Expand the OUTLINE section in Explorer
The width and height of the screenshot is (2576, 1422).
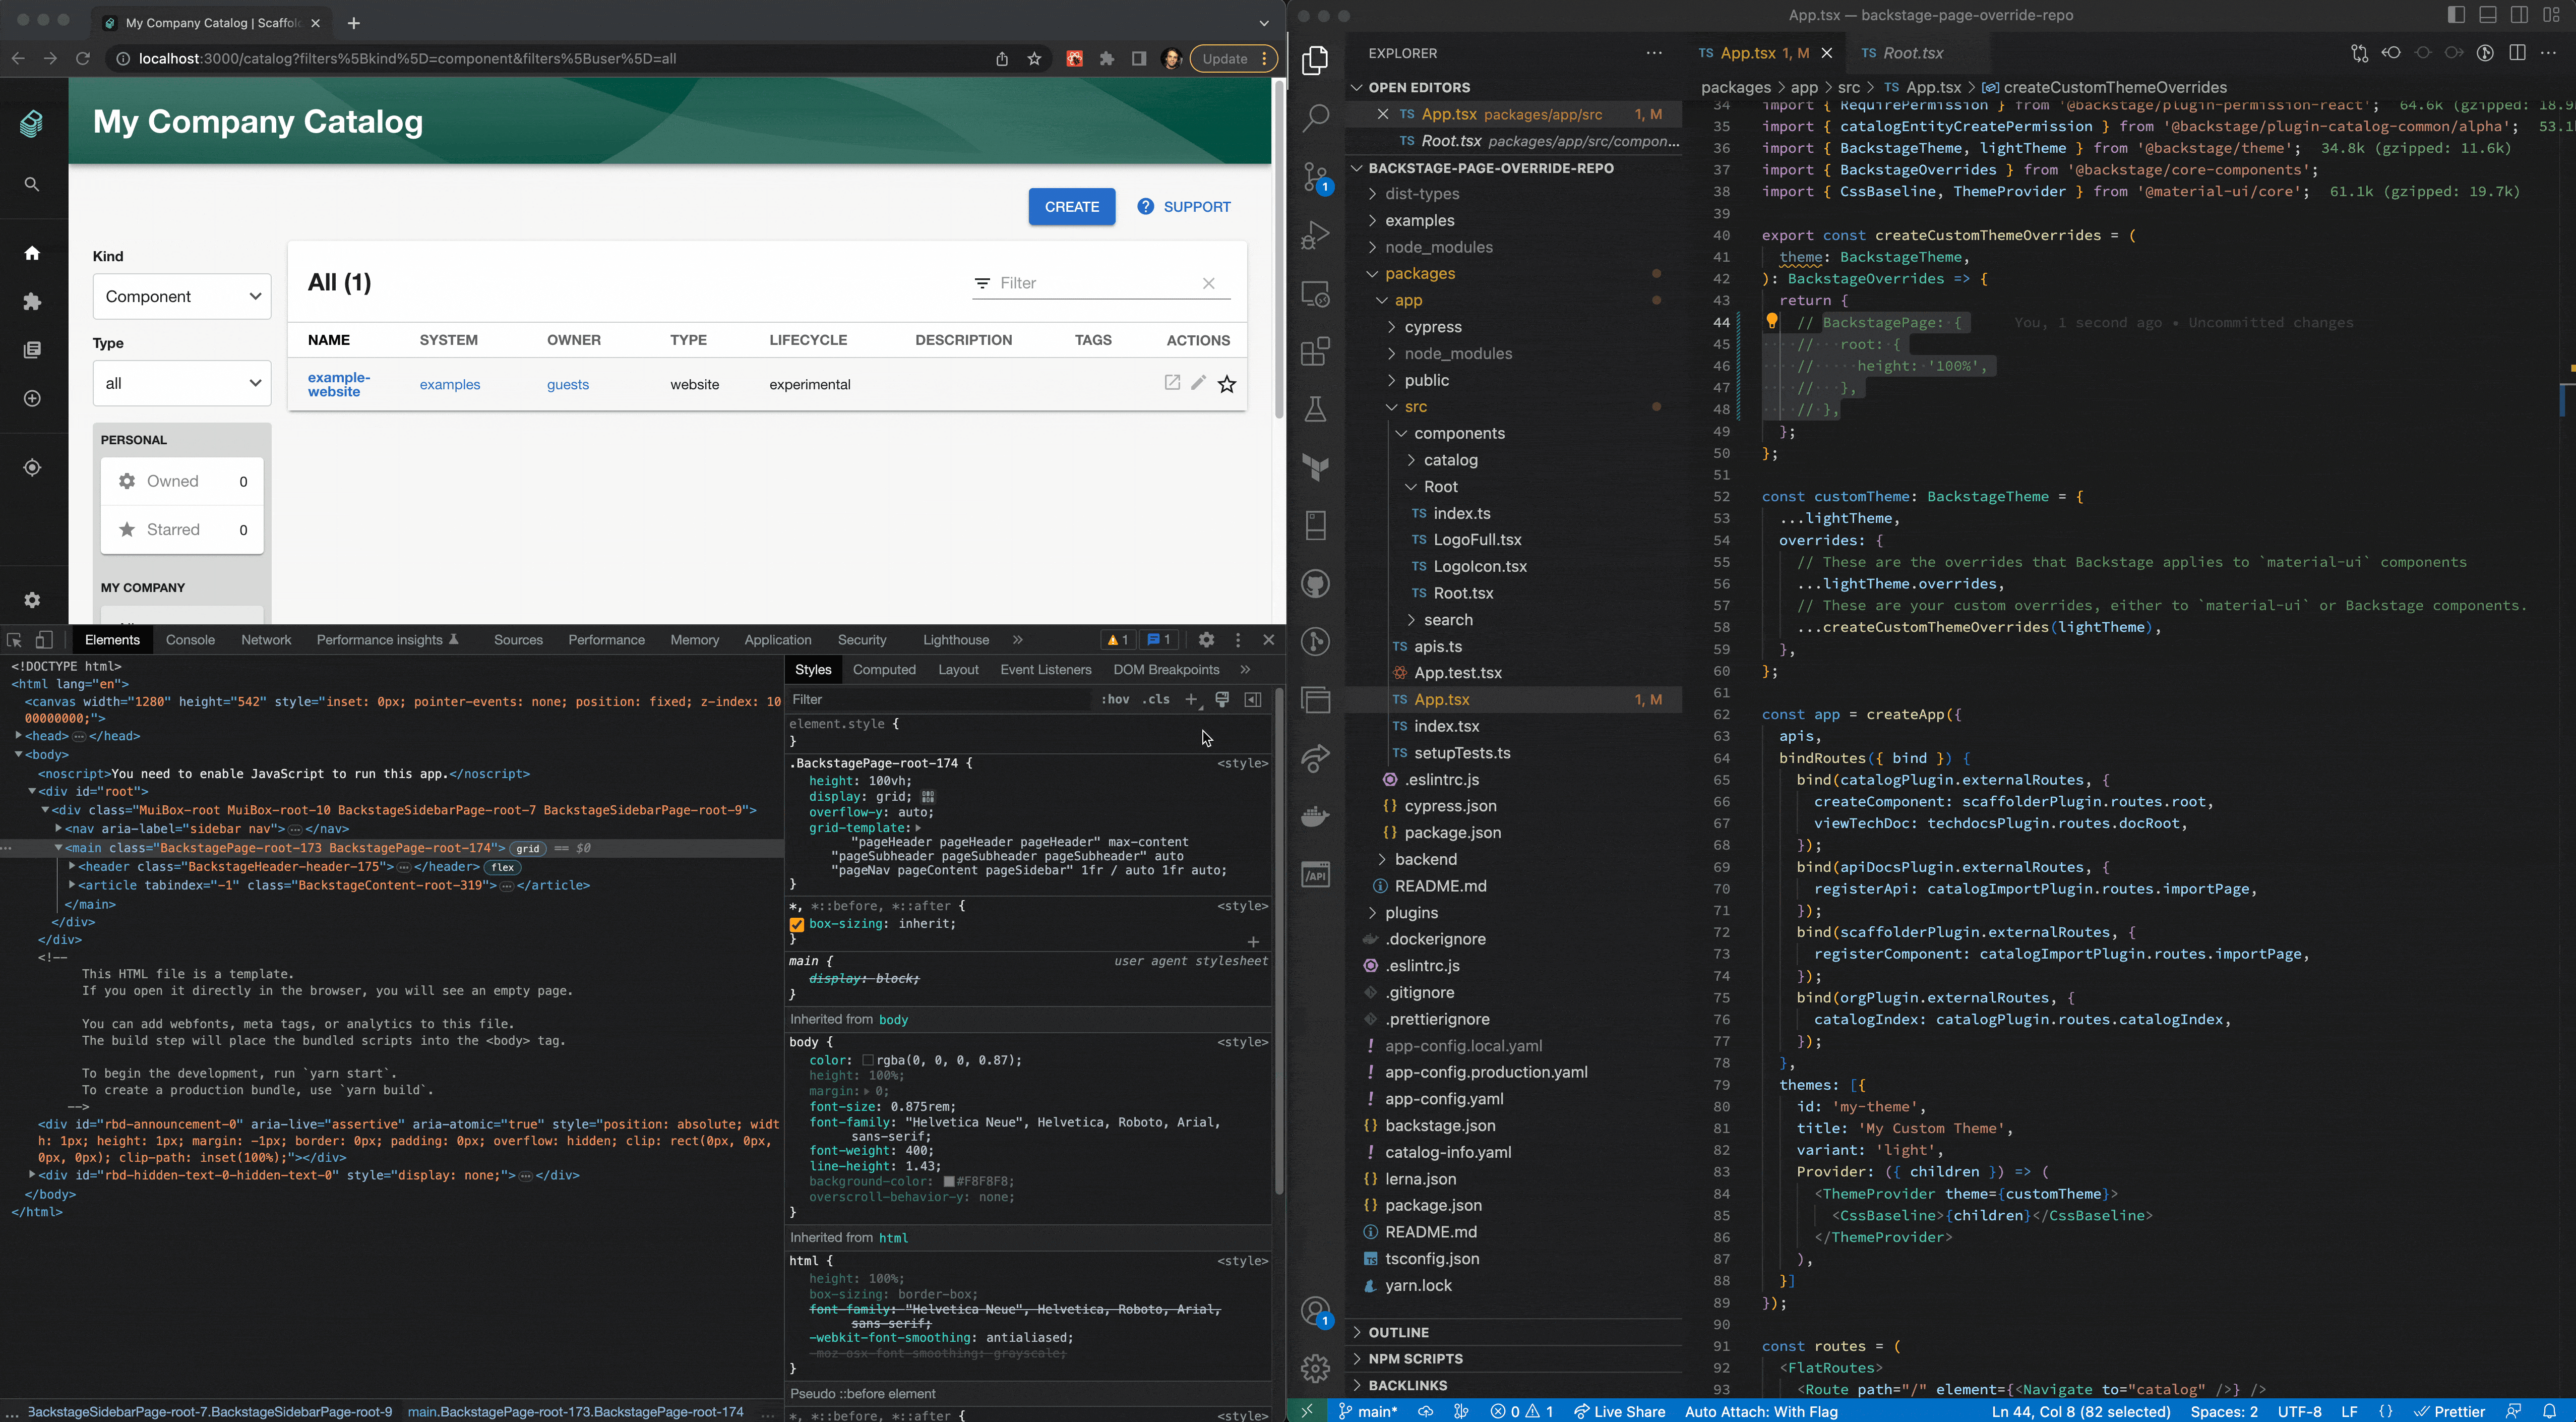1398,1332
